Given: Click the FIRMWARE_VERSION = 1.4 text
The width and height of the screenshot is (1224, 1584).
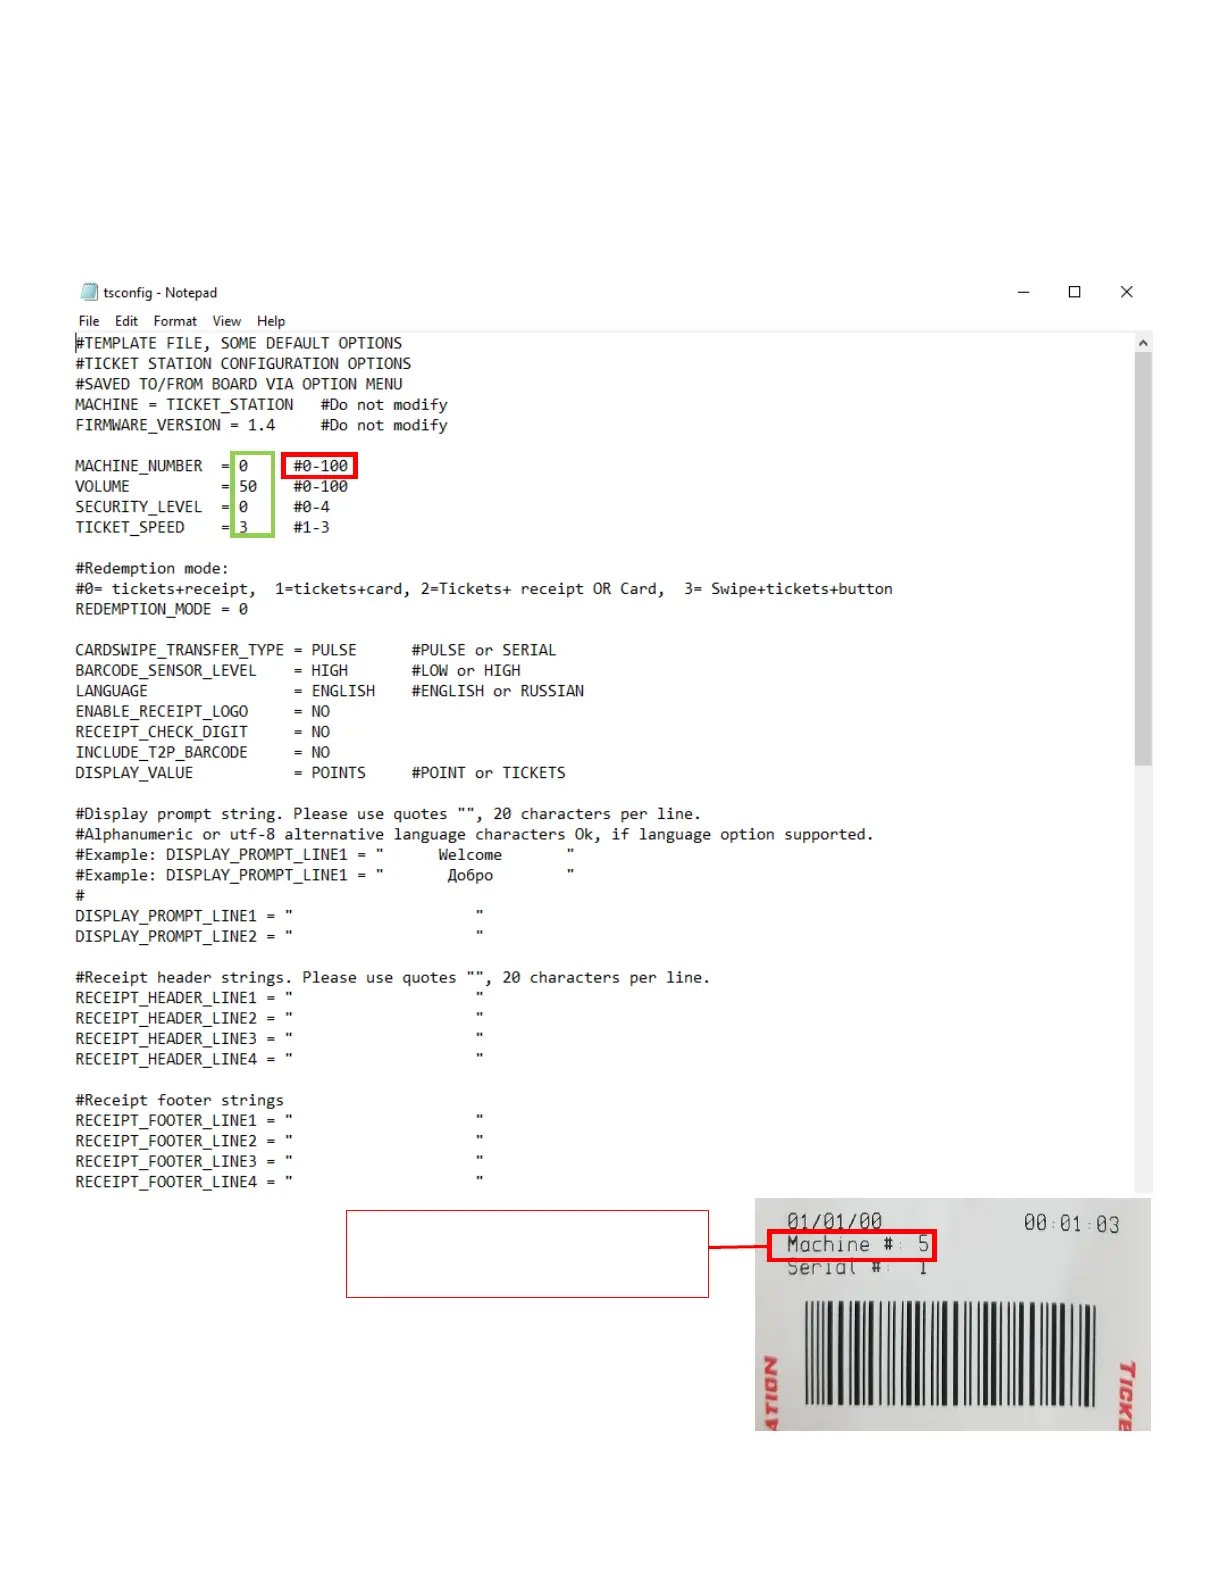Looking at the screenshot, I should [175, 425].
